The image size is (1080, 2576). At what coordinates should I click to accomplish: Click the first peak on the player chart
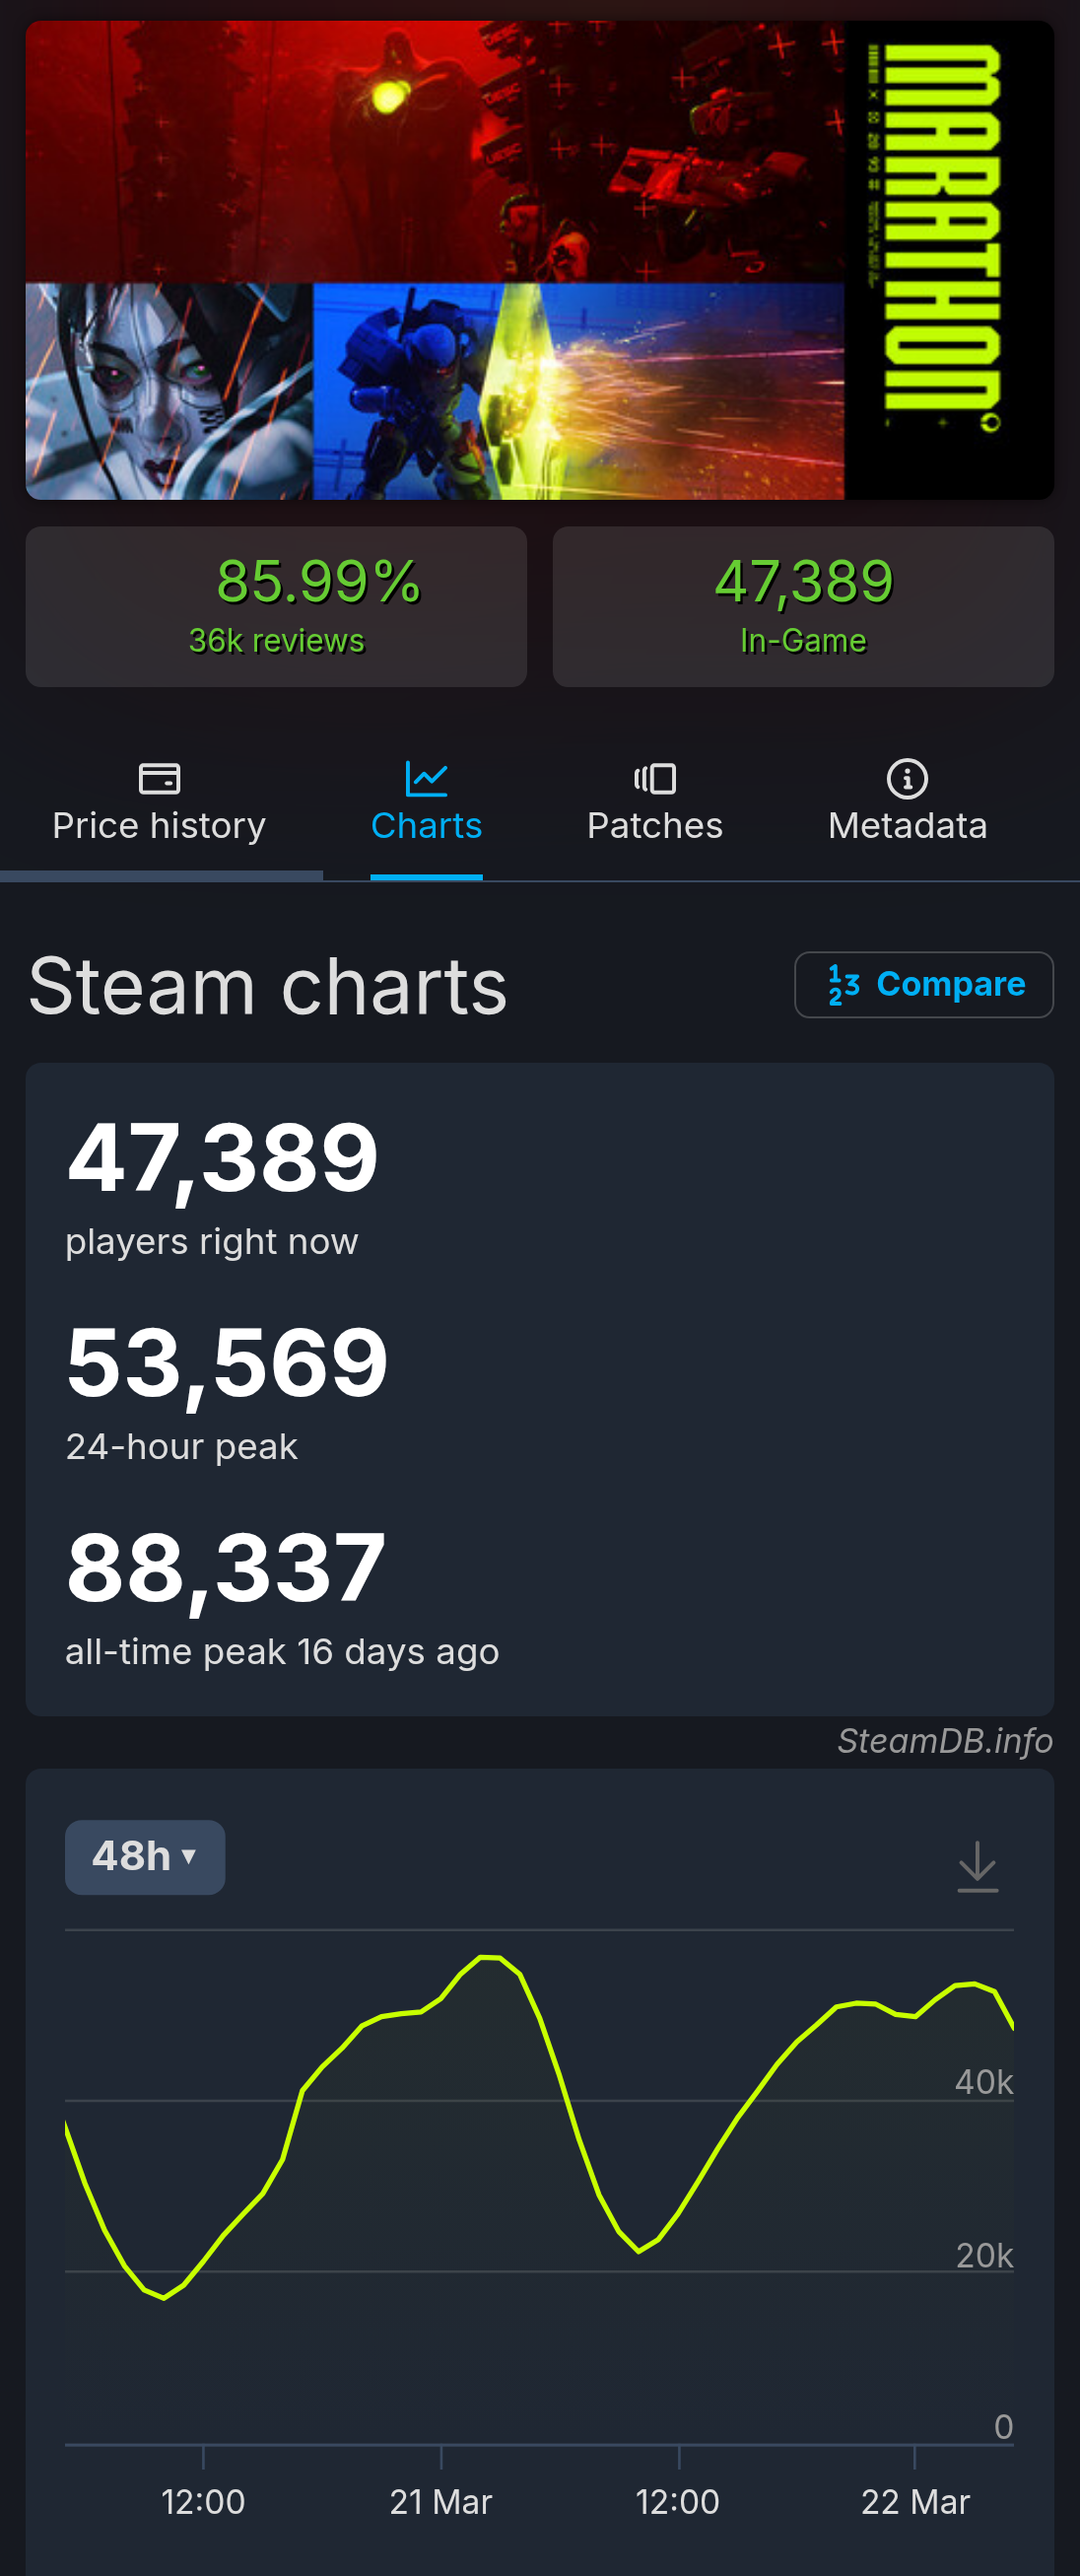click(489, 1957)
